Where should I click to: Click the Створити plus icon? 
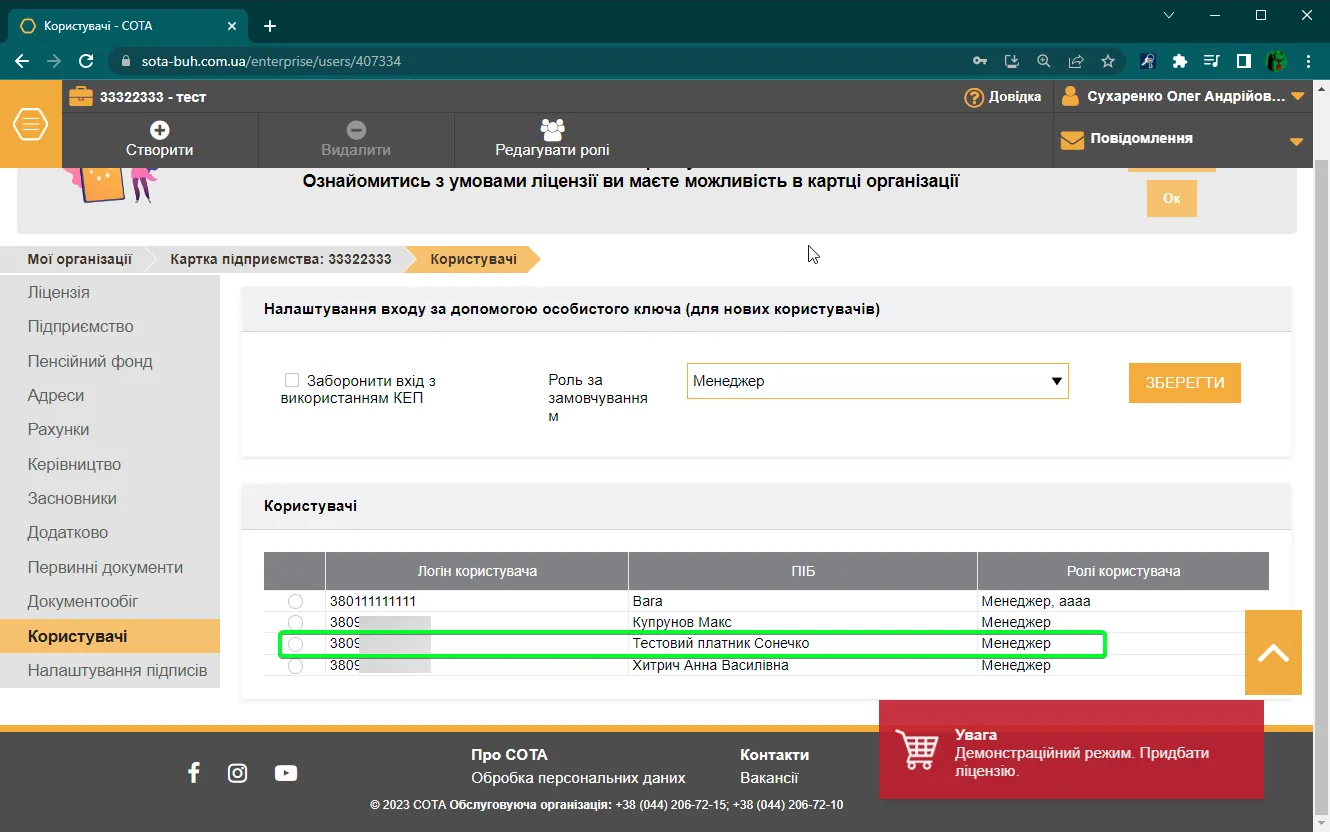click(159, 130)
